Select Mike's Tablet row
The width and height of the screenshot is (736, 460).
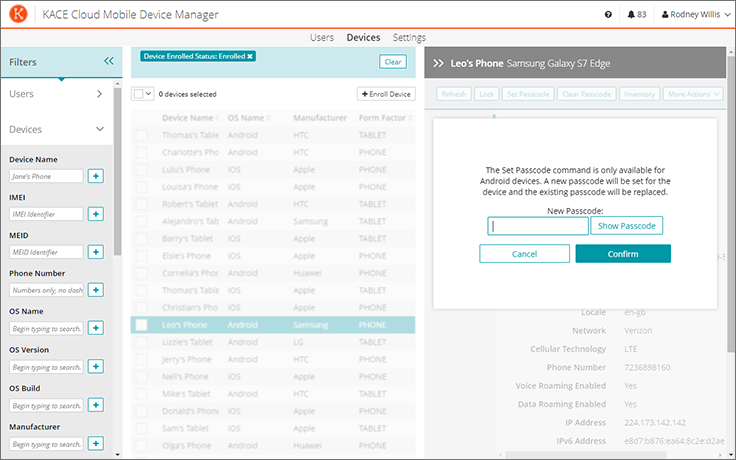click(x=273, y=394)
